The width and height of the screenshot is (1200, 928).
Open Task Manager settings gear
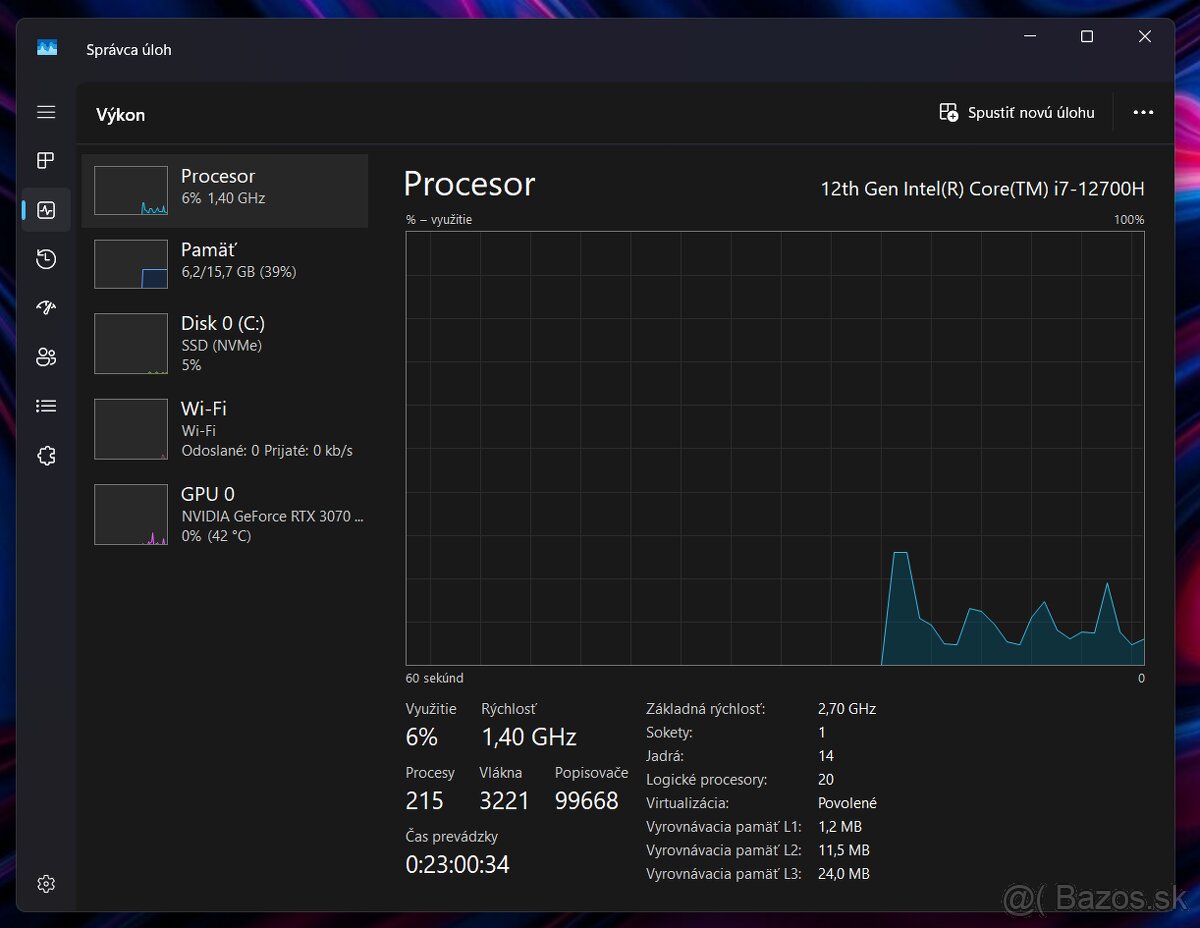tap(46, 884)
